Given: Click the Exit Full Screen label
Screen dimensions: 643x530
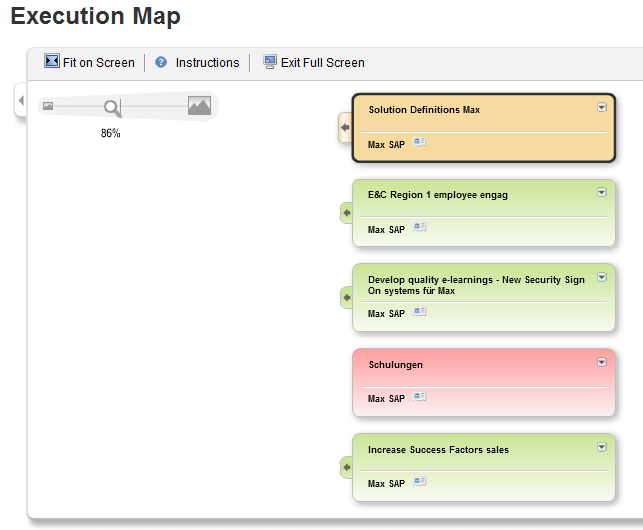Looking at the screenshot, I should (x=322, y=63).
